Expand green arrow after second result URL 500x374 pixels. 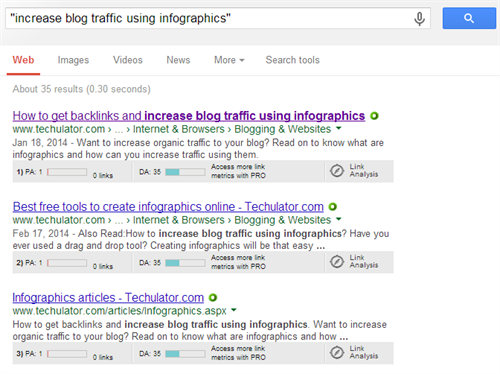coord(339,219)
